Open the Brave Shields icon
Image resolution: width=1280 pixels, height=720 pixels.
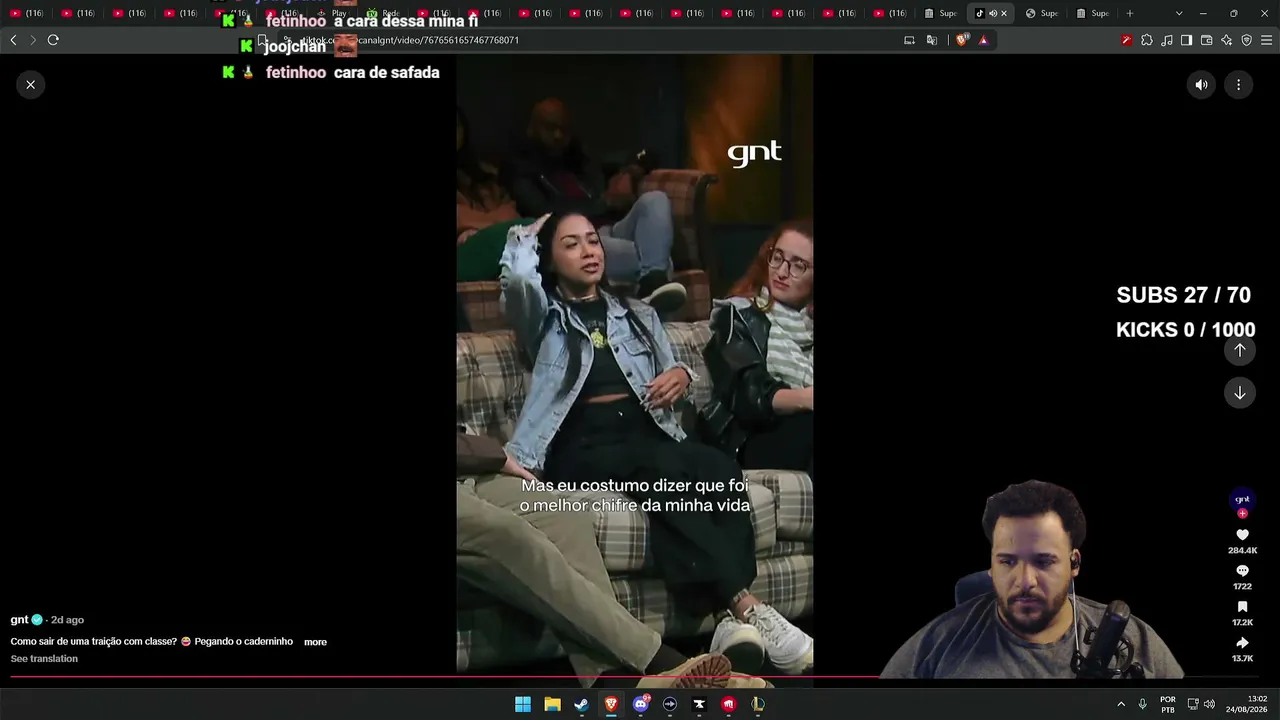[962, 40]
